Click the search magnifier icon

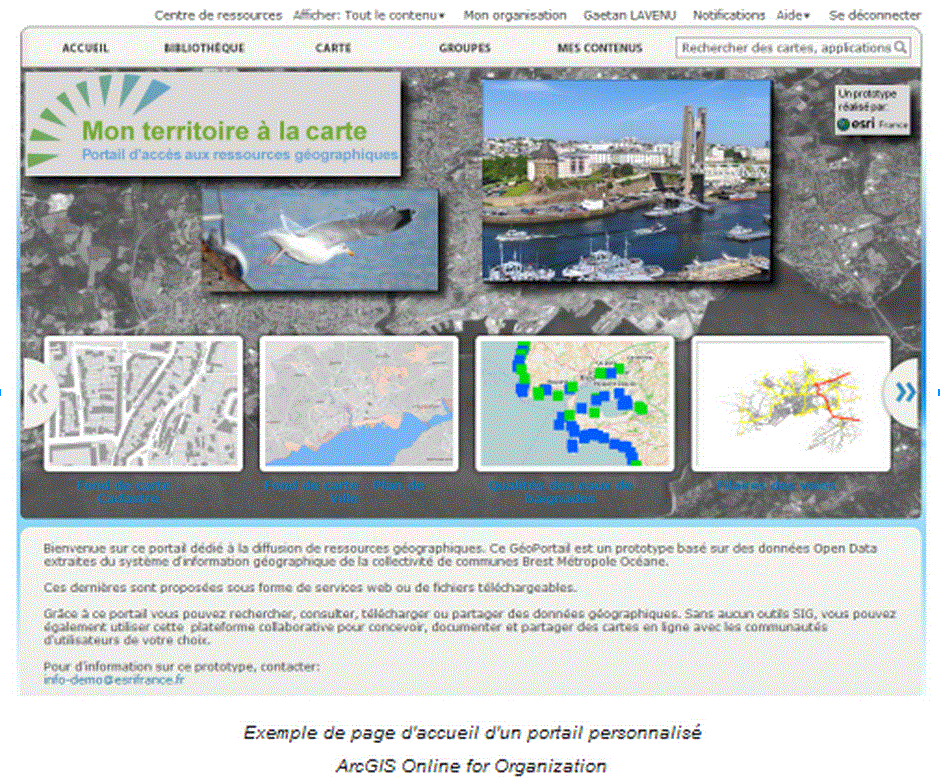(x=900, y=48)
